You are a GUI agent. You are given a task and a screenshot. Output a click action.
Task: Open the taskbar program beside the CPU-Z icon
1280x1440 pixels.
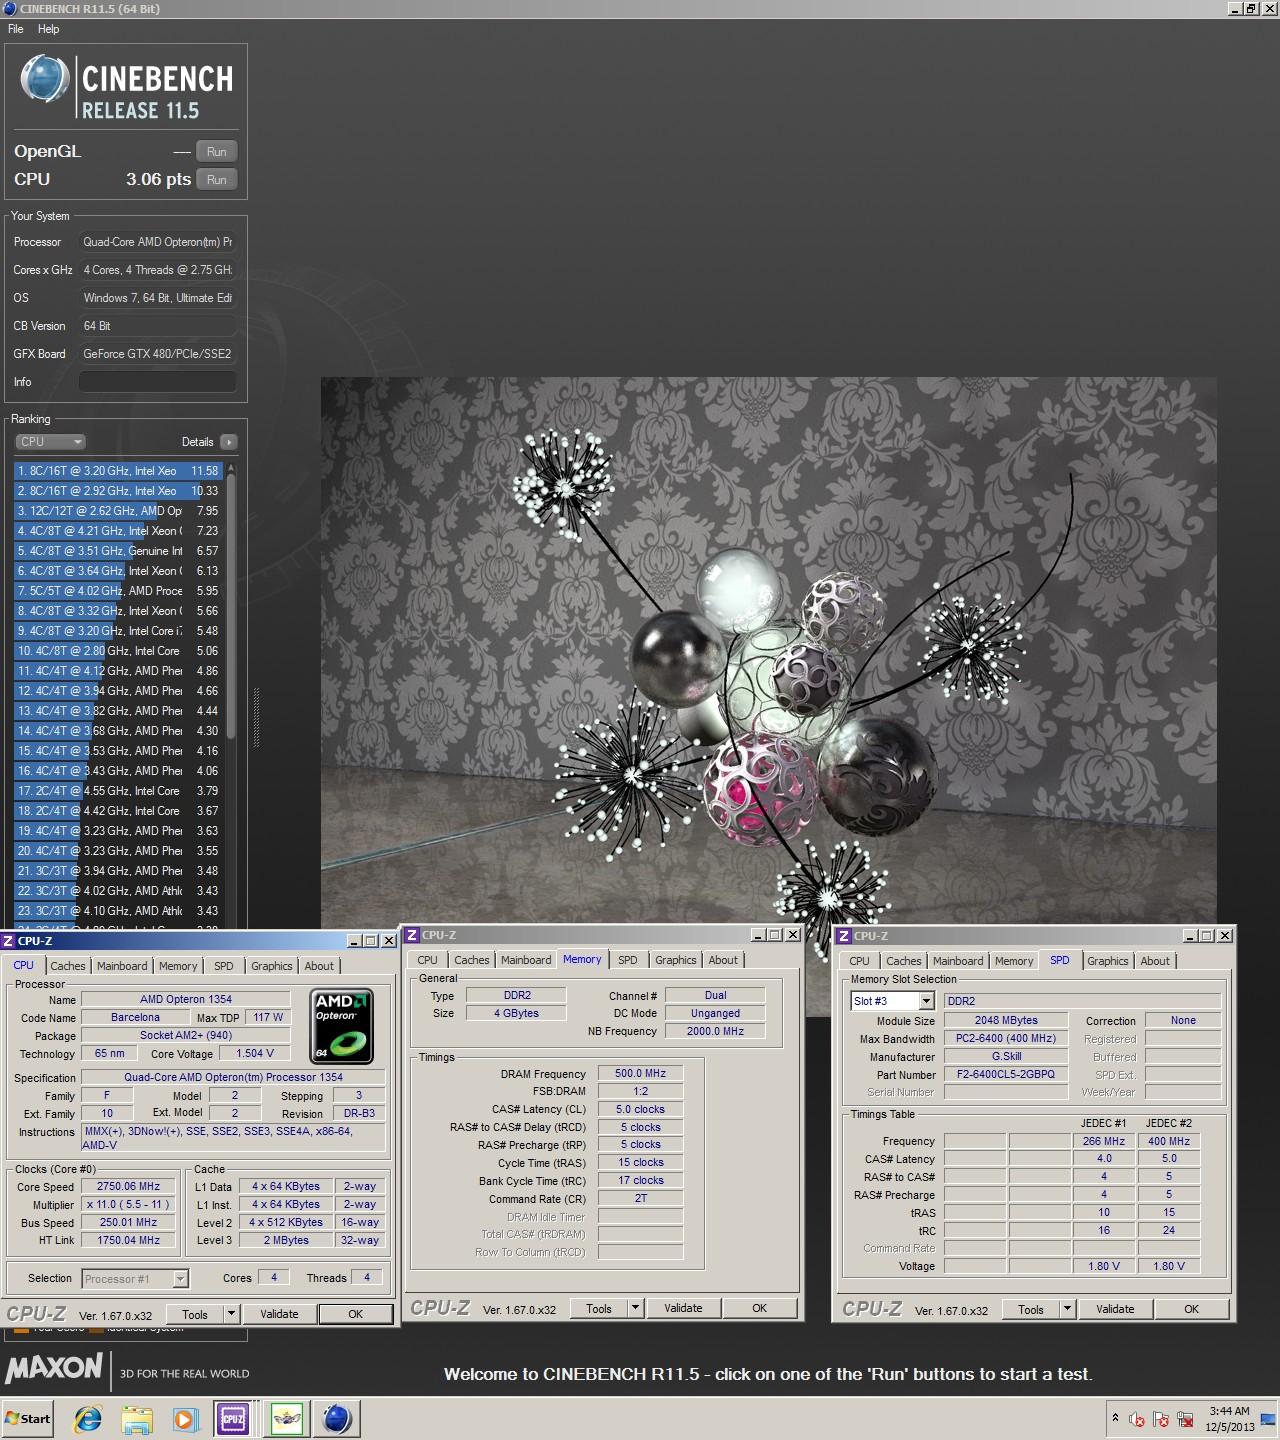287,1418
